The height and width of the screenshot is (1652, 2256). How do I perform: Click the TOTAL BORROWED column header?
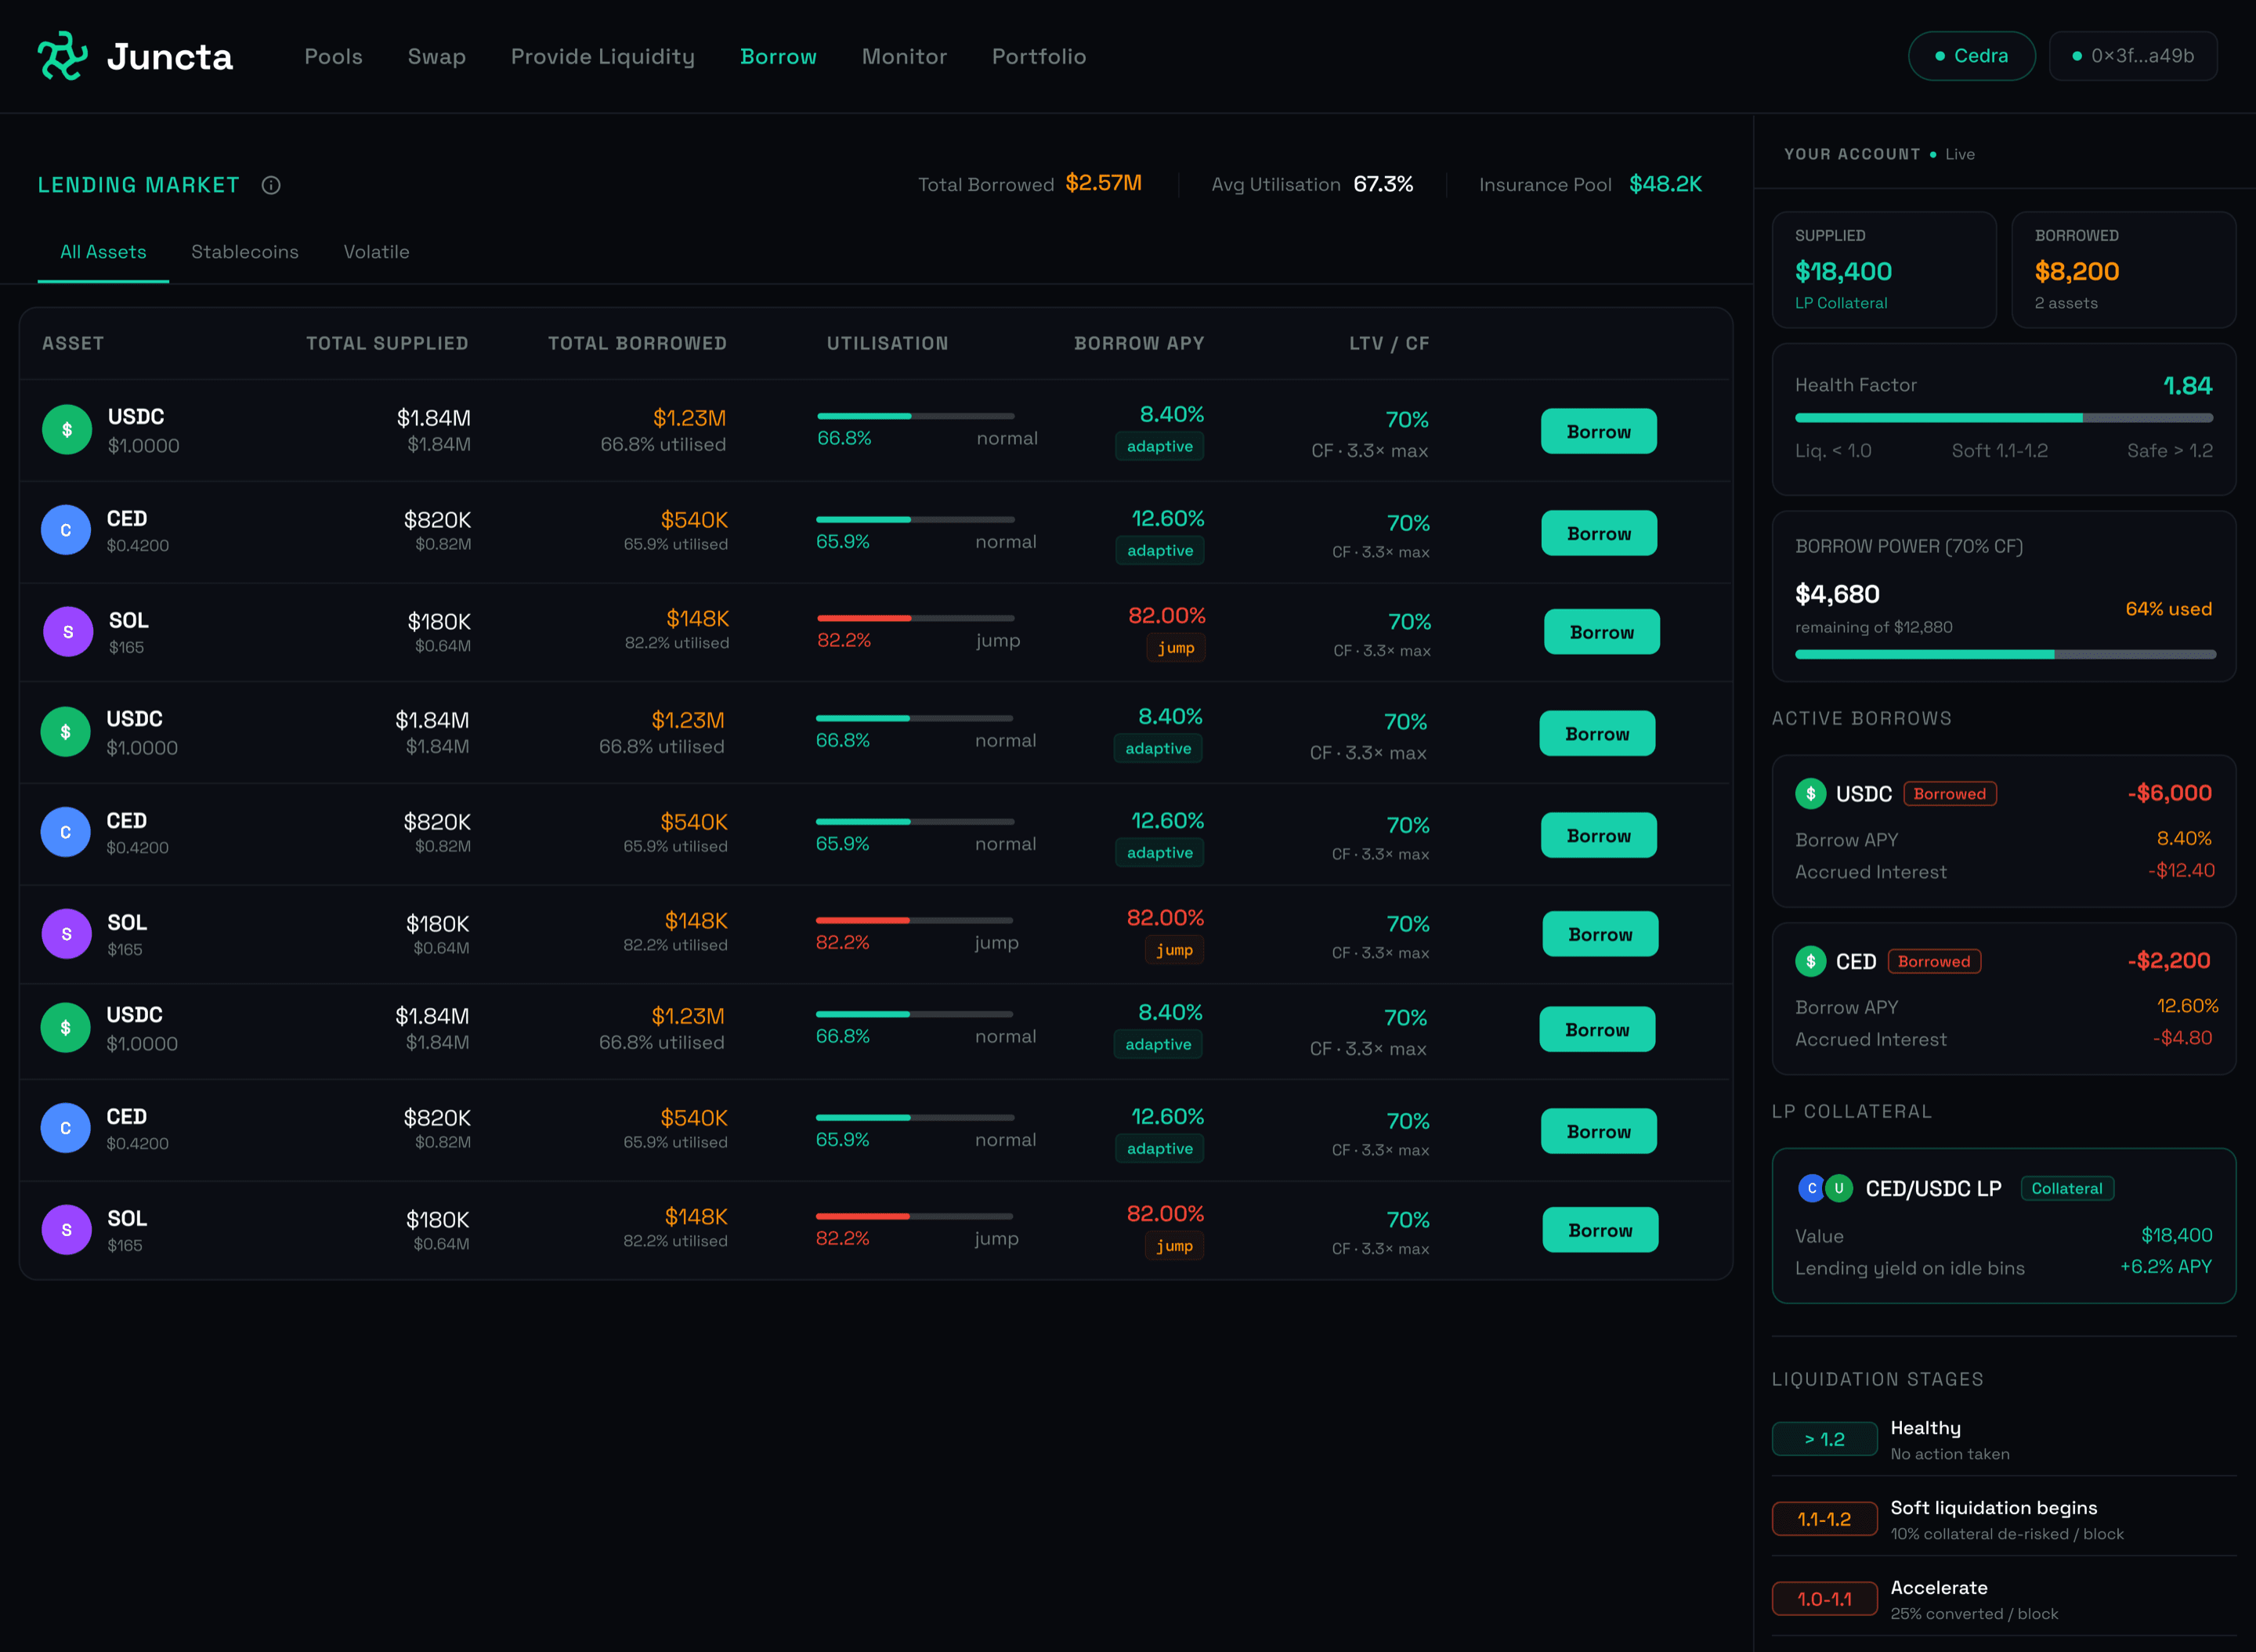[637, 344]
